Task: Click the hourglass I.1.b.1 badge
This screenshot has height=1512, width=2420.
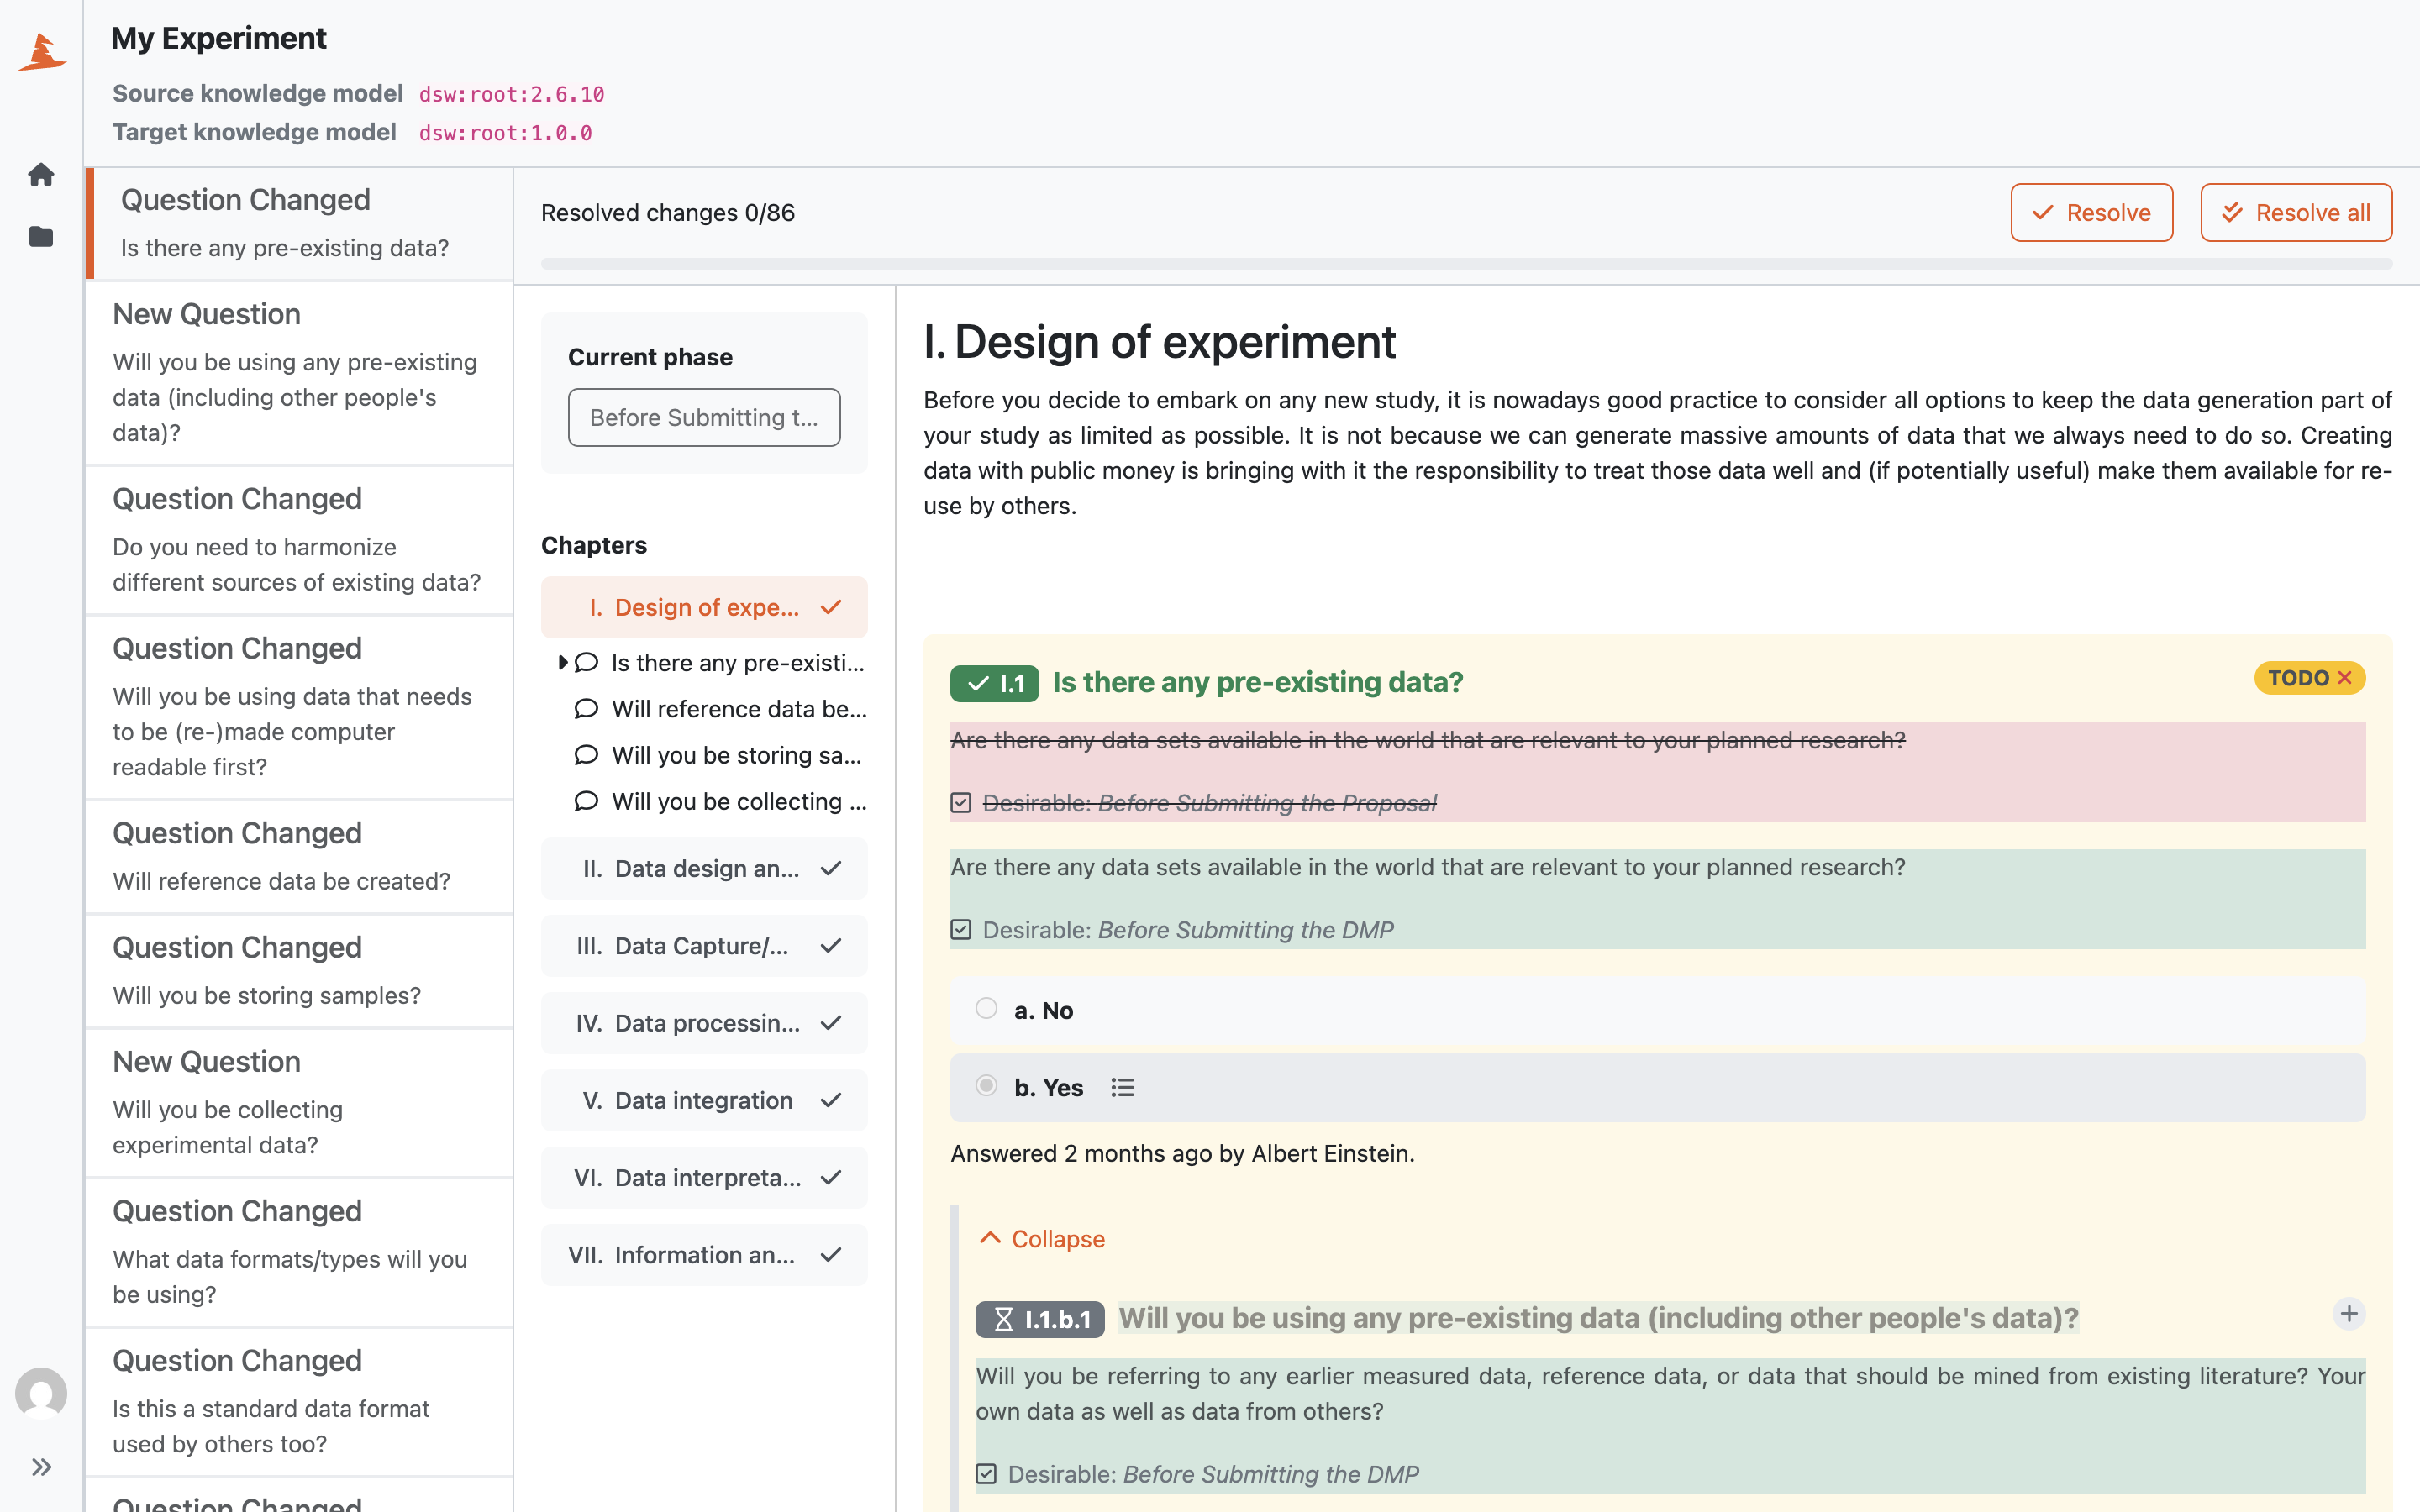Action: [x=1040, y=1319]
